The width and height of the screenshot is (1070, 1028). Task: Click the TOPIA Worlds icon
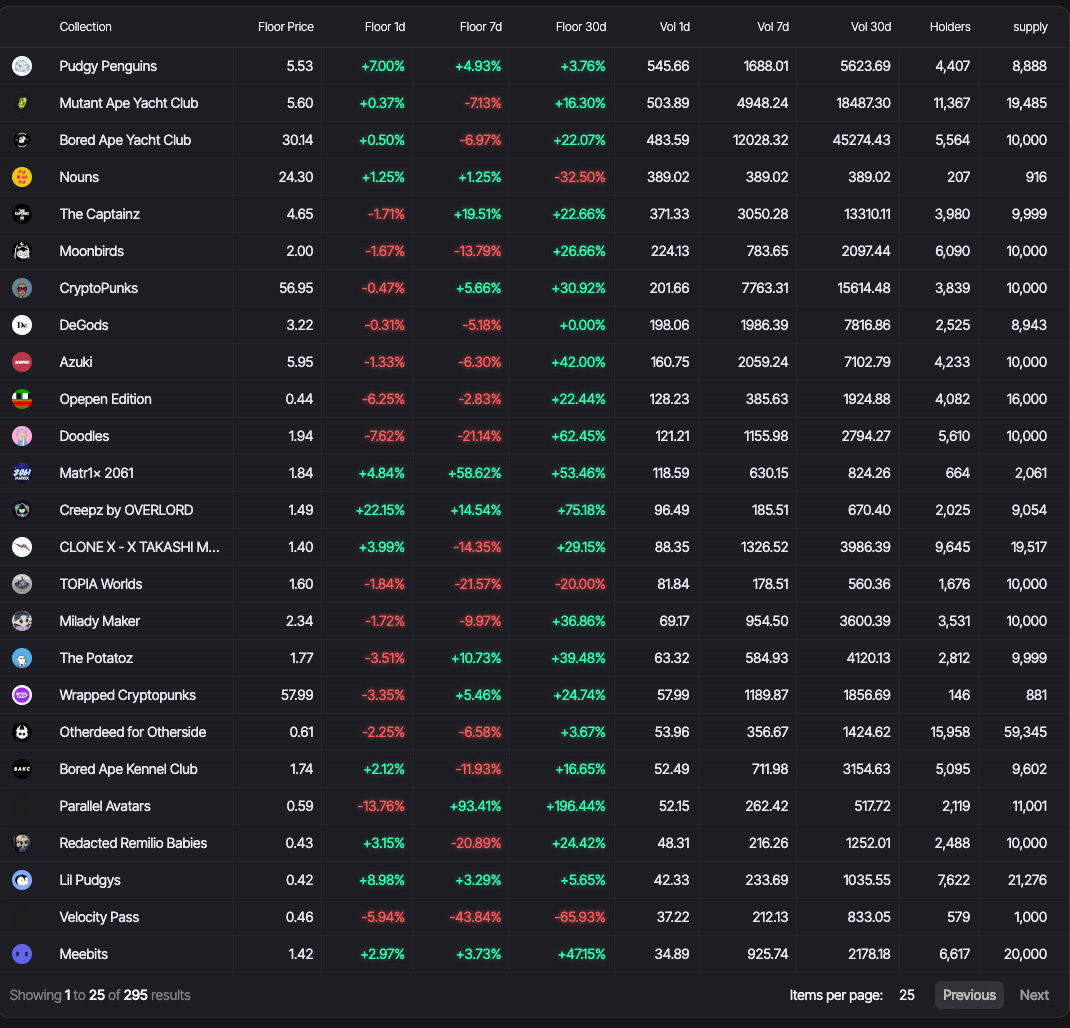(x=22, y=584)
